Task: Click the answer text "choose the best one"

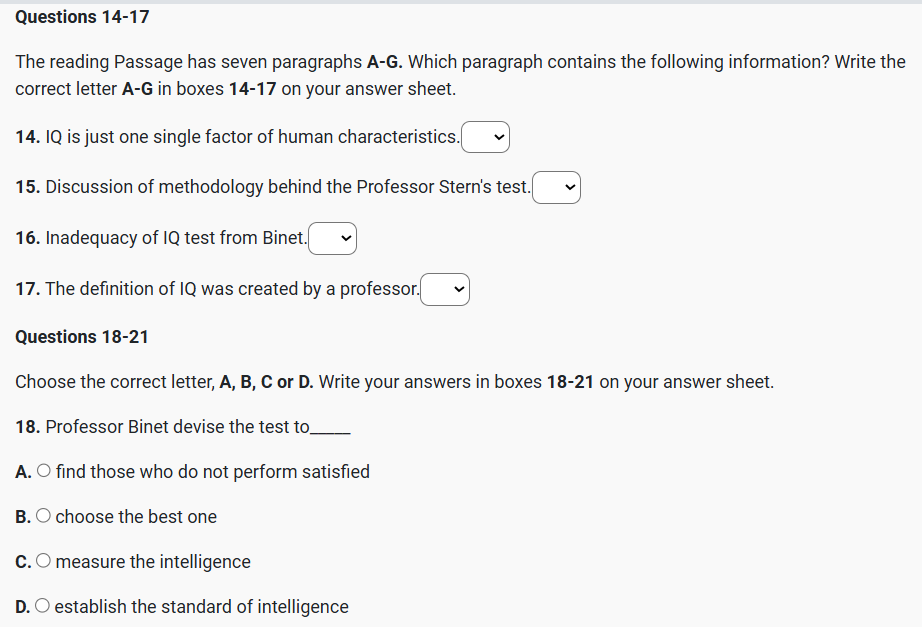Action: (136, 517)
